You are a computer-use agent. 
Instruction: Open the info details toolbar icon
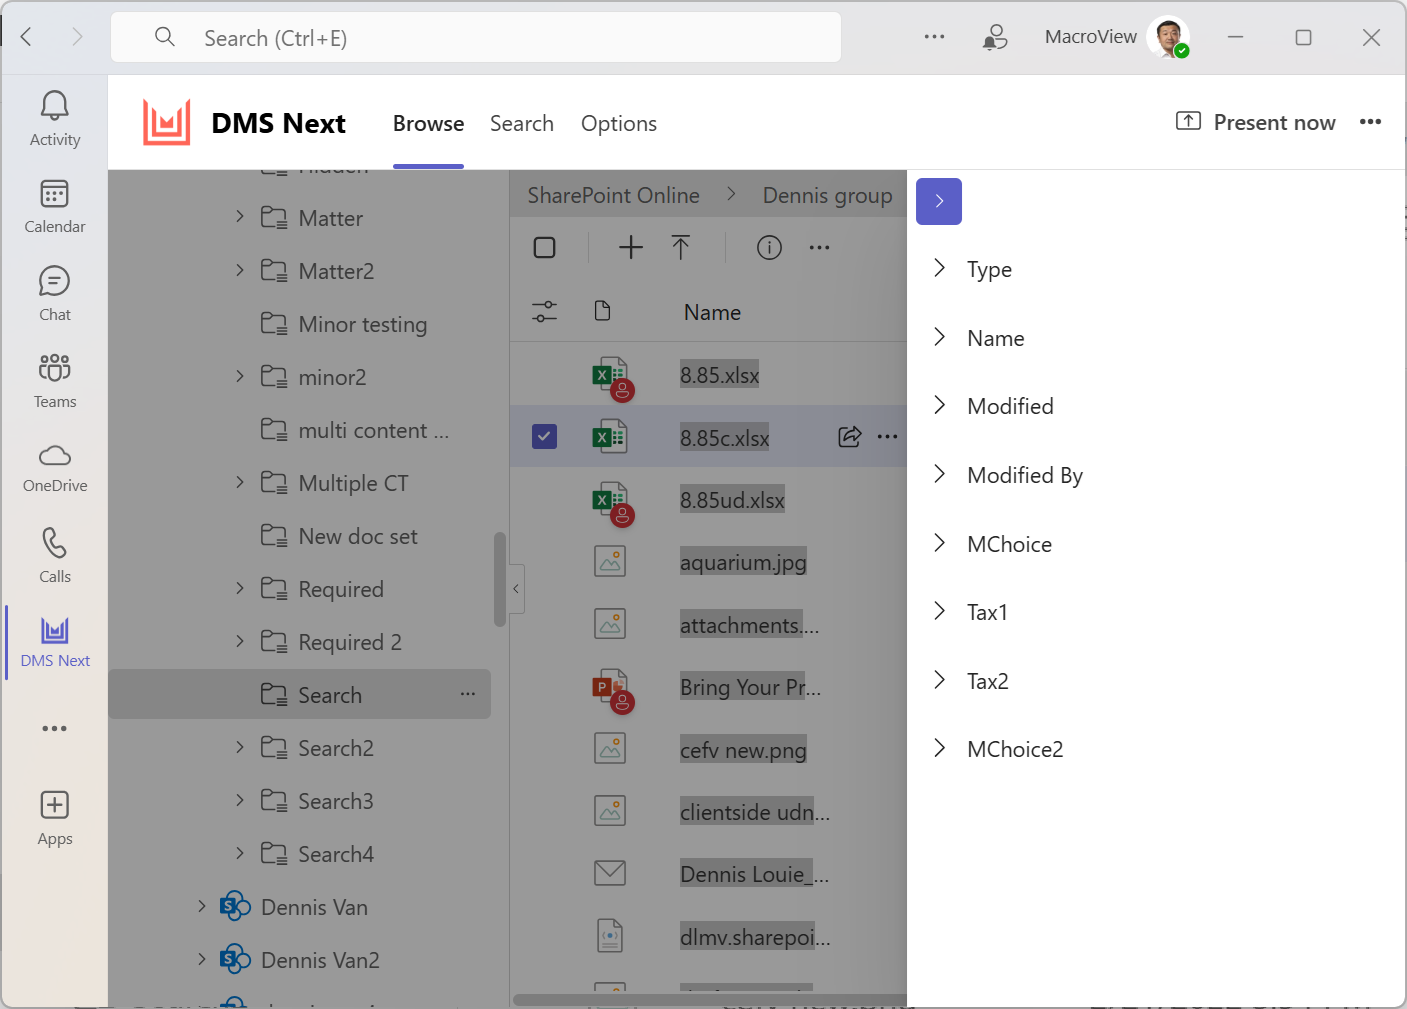click(x=769, y=247)
